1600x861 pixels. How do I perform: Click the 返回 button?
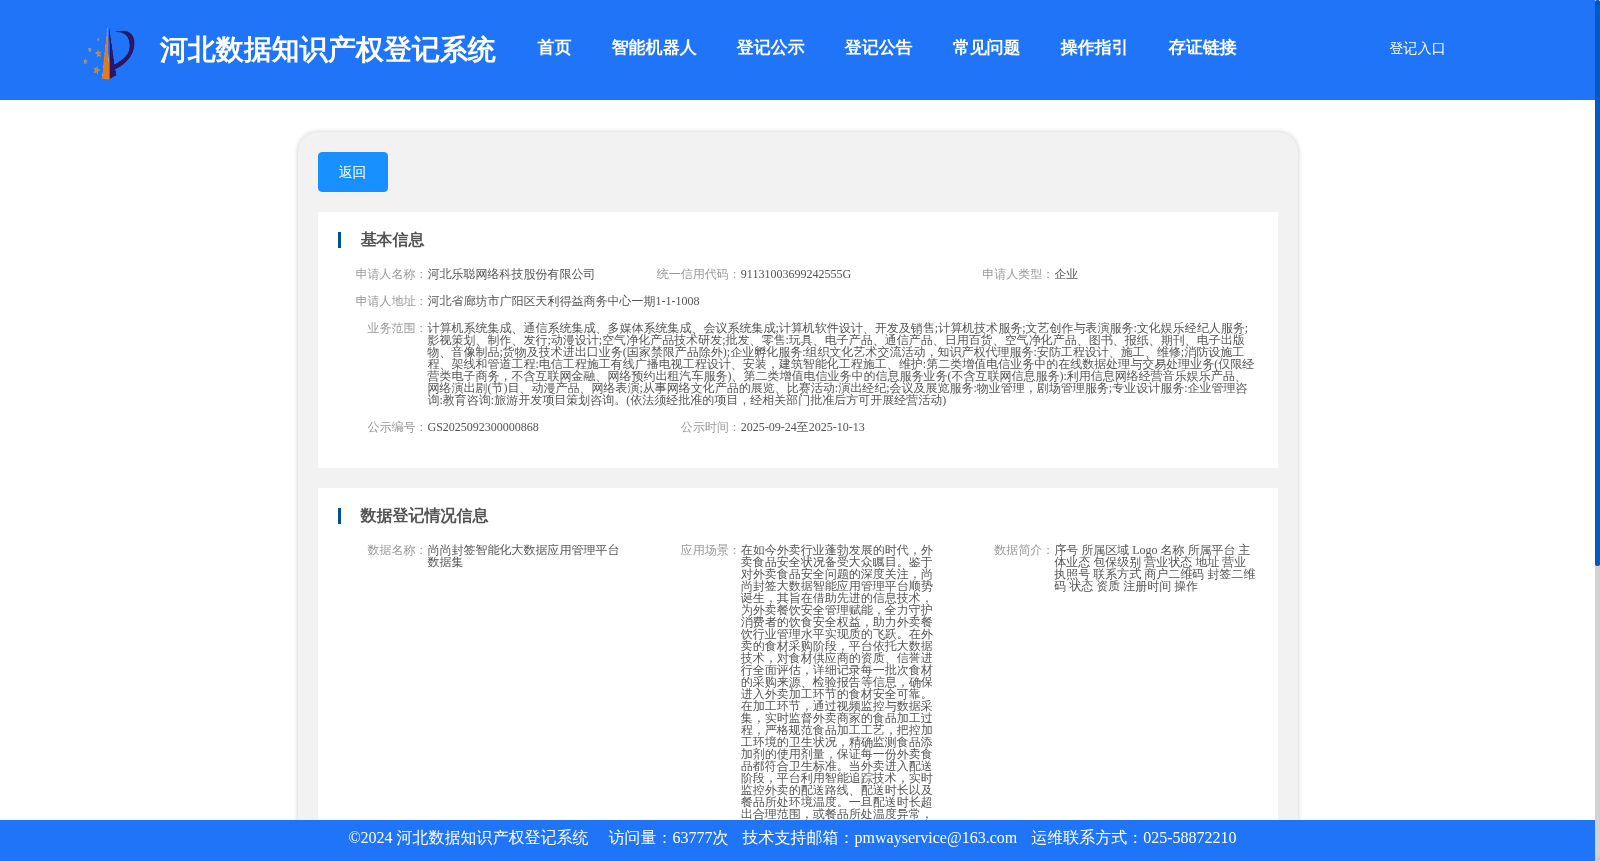click(353, 172)
